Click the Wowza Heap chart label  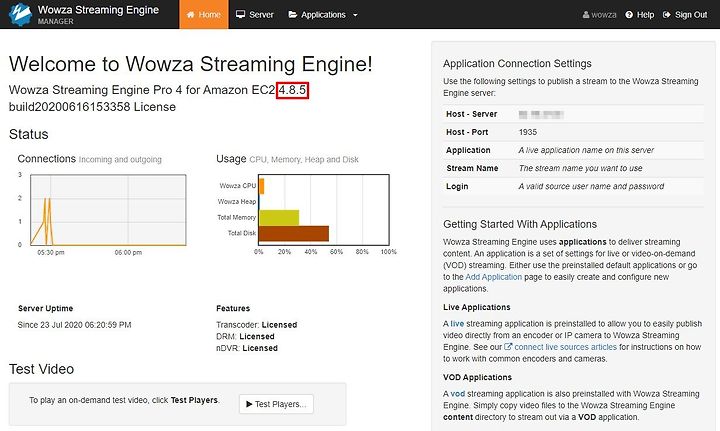pyautogui.click(x=237, y=202)
